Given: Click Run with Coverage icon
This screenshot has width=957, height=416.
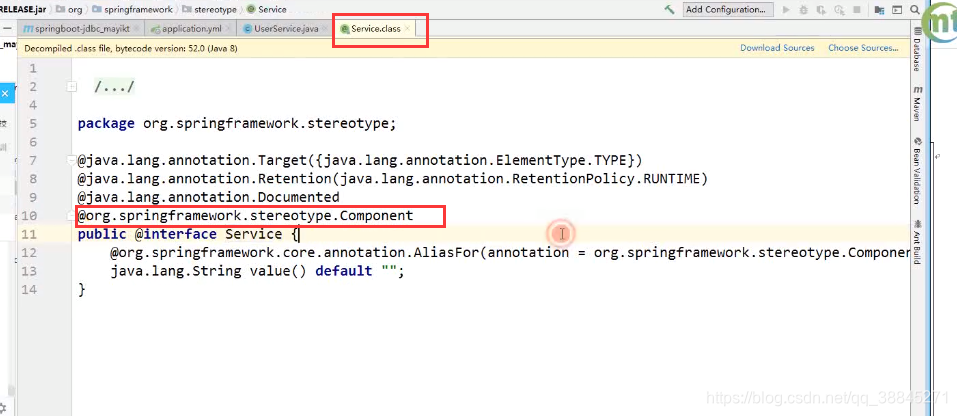Looking at the screenshot, I should 822,10.
